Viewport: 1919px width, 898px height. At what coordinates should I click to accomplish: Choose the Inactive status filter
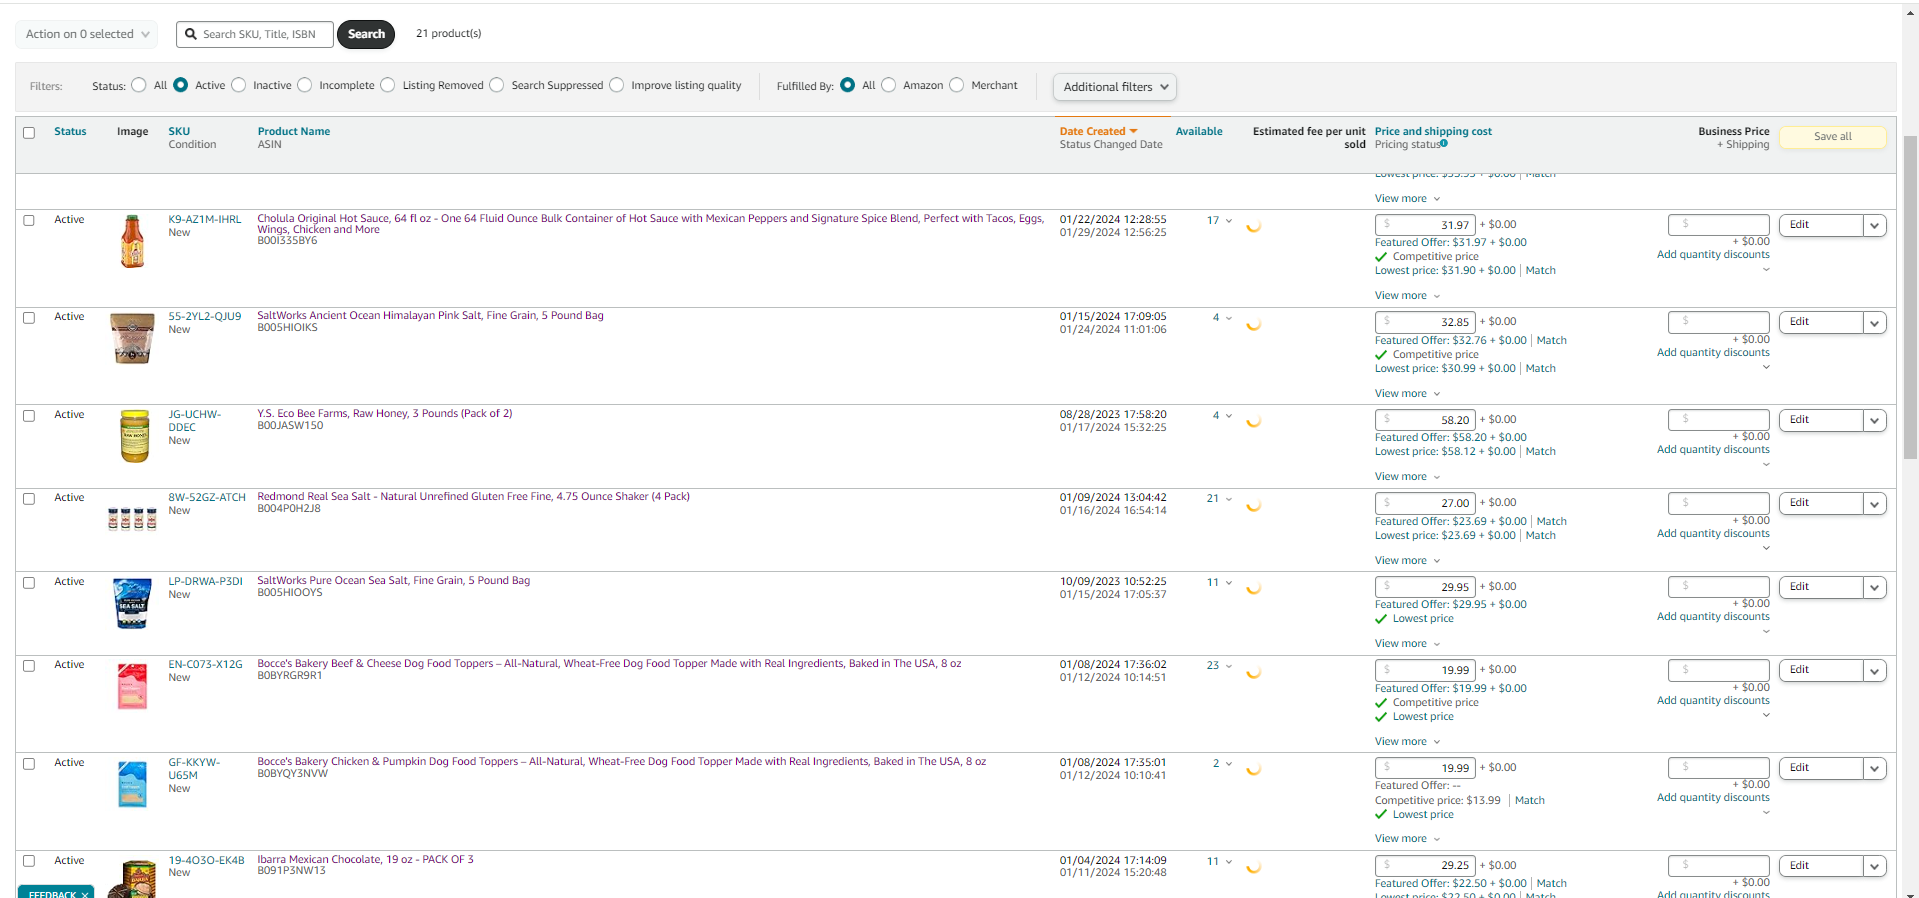tap(239, 85)
